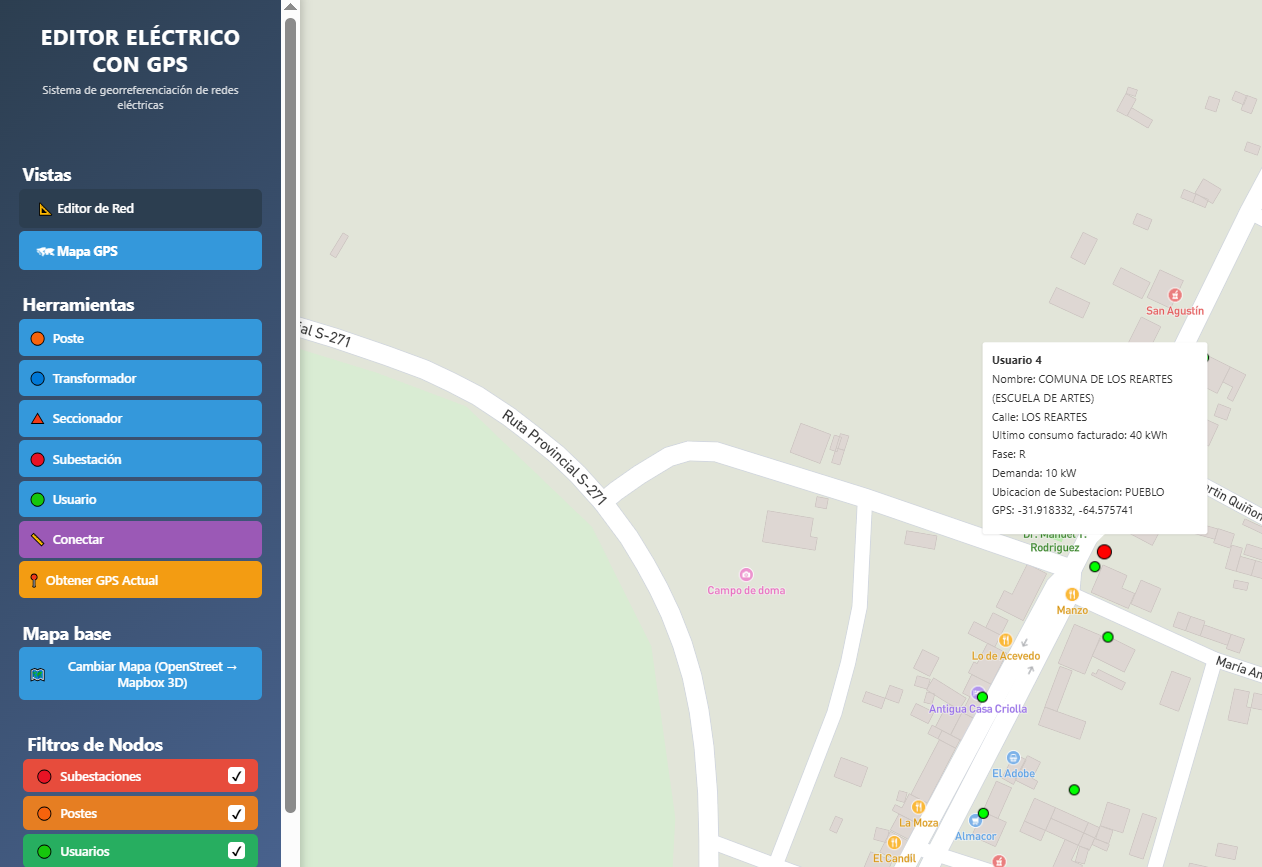This screenshot has width=1262, height=867.
Task: Select the red Subestación marker on the map
Action: pyautogui.click(x=1103, y=551)
